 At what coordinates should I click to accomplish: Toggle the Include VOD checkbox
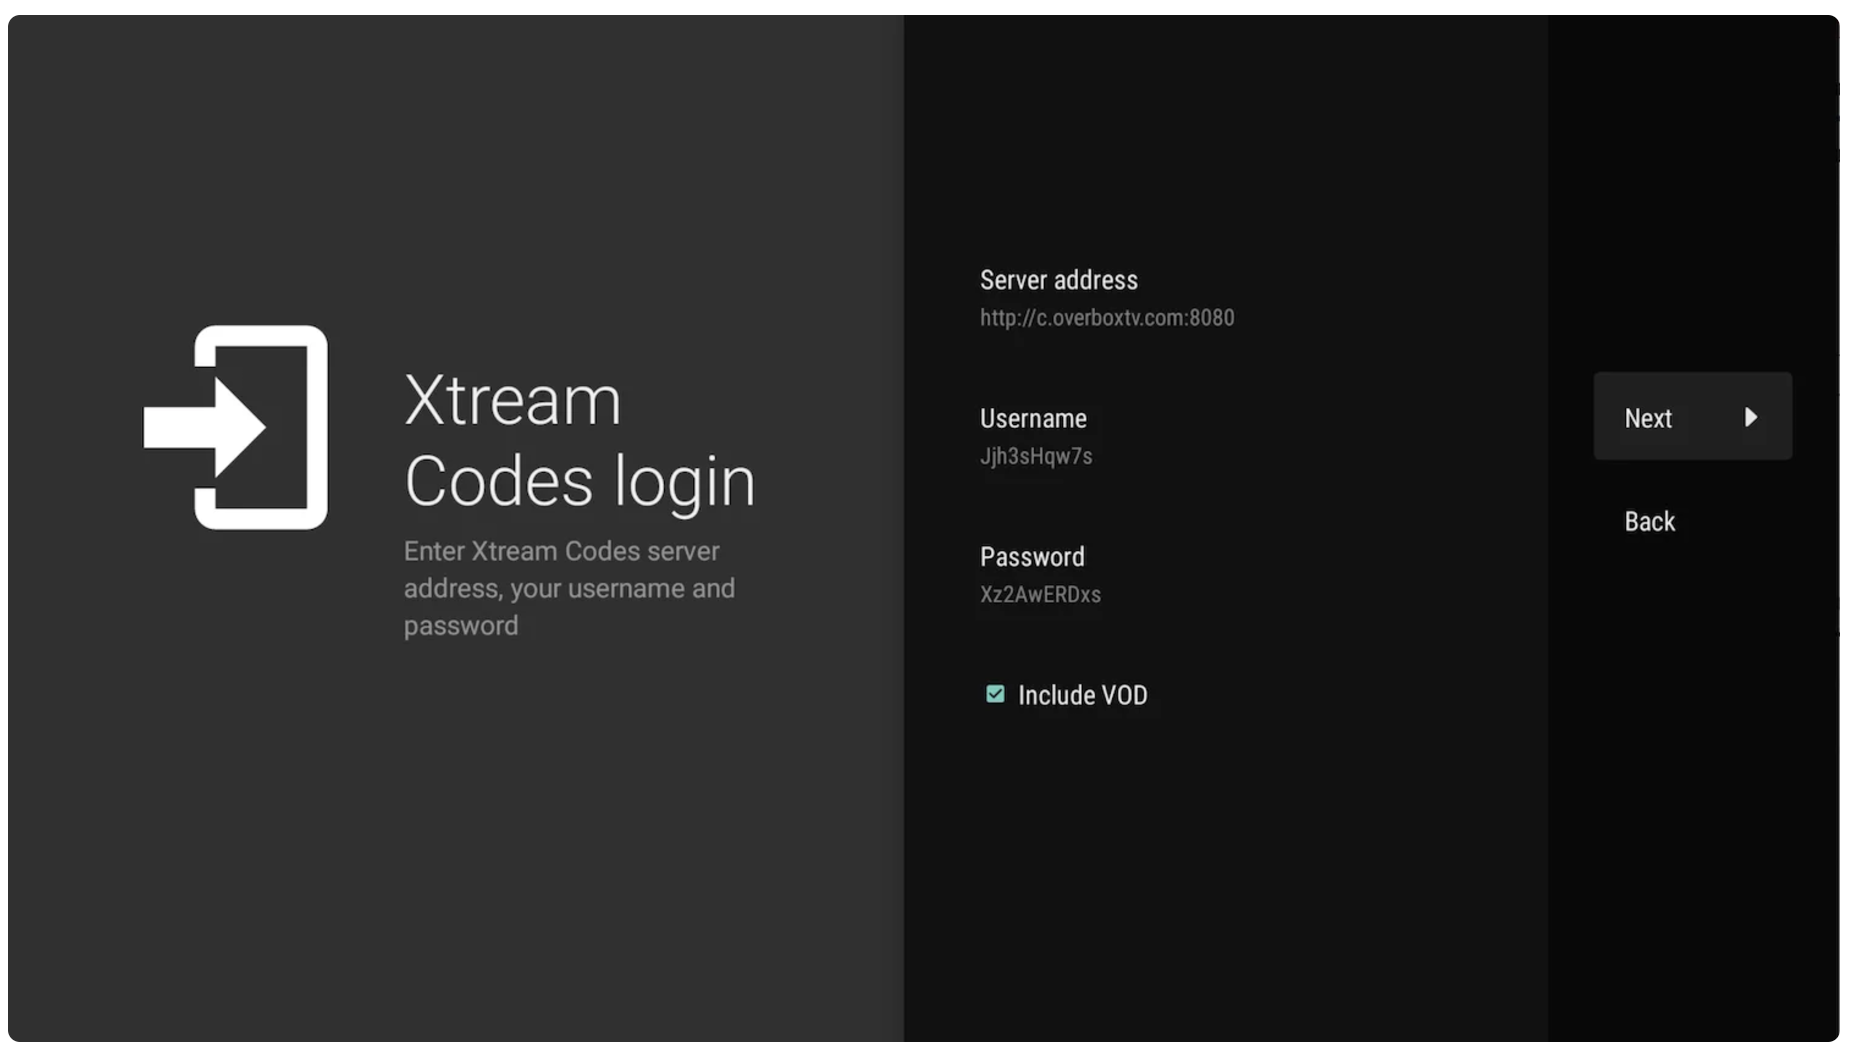995,694
